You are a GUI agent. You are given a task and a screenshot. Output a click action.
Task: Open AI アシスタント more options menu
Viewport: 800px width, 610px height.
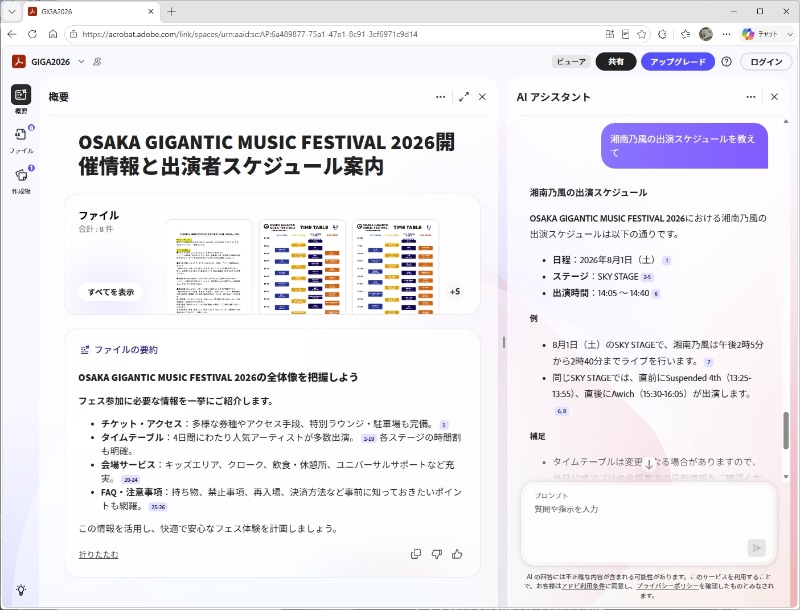[x=751, y=97]
